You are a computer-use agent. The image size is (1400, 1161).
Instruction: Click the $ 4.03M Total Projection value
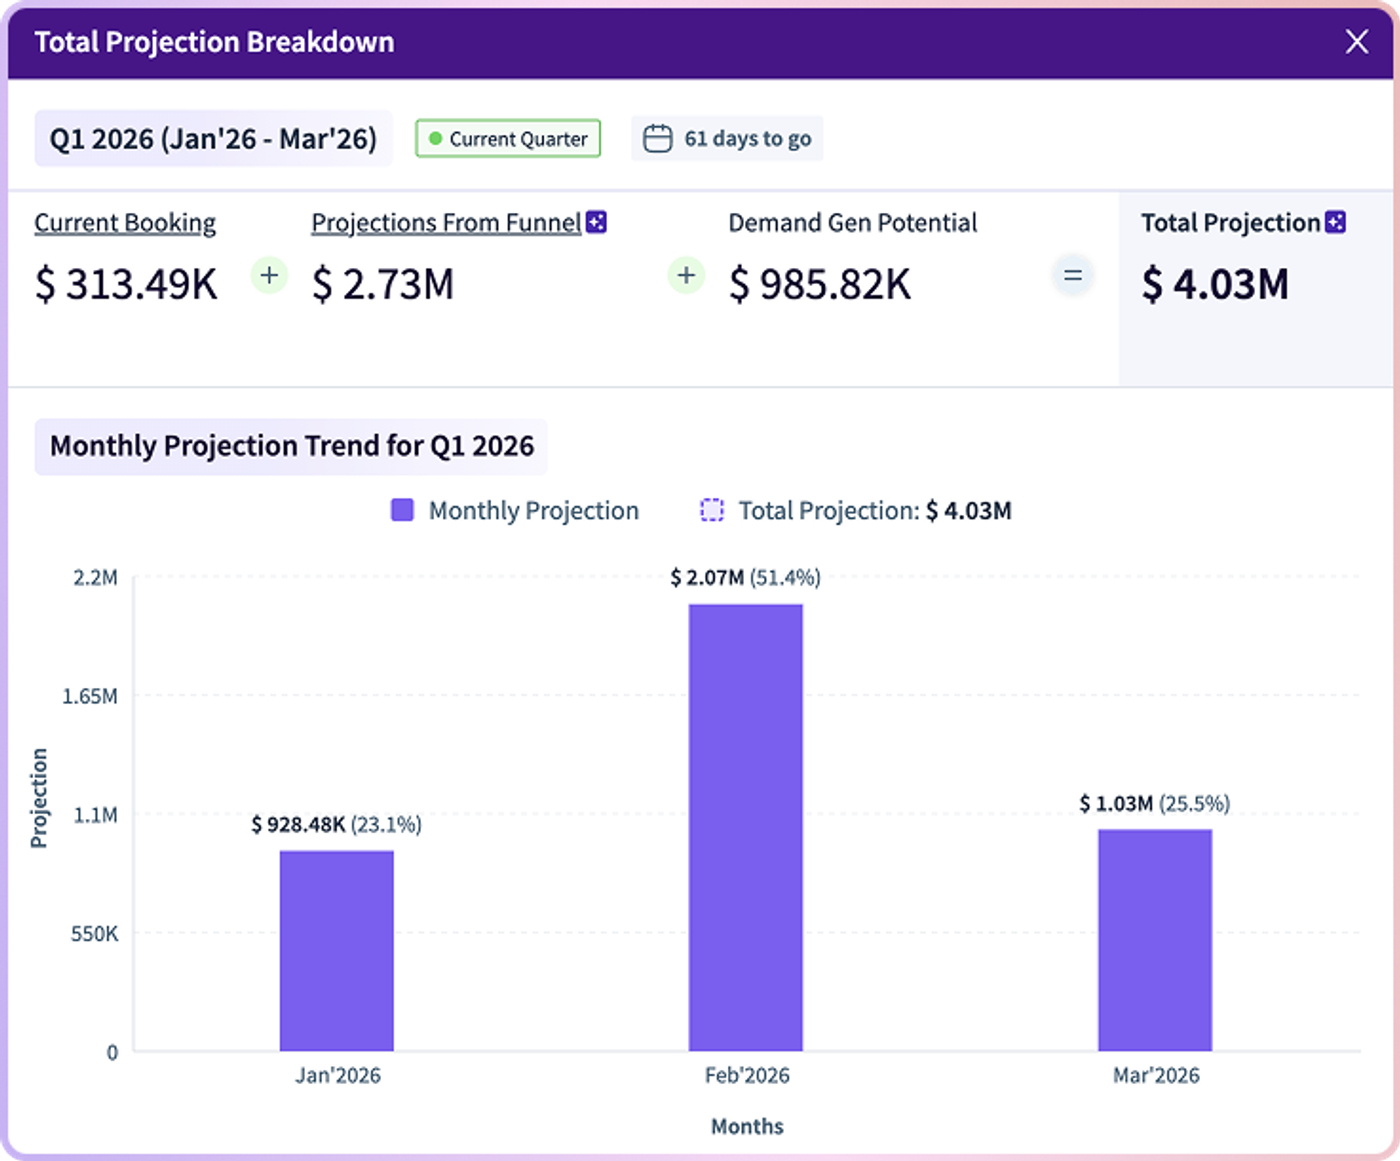pyautogui.click(x=1215, y=284)
